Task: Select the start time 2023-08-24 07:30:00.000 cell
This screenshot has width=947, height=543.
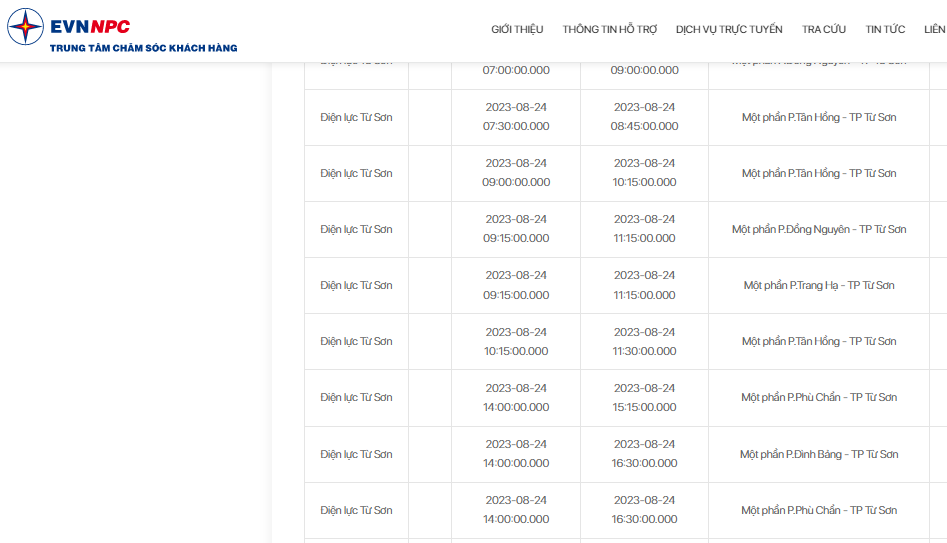Action: 516,117
